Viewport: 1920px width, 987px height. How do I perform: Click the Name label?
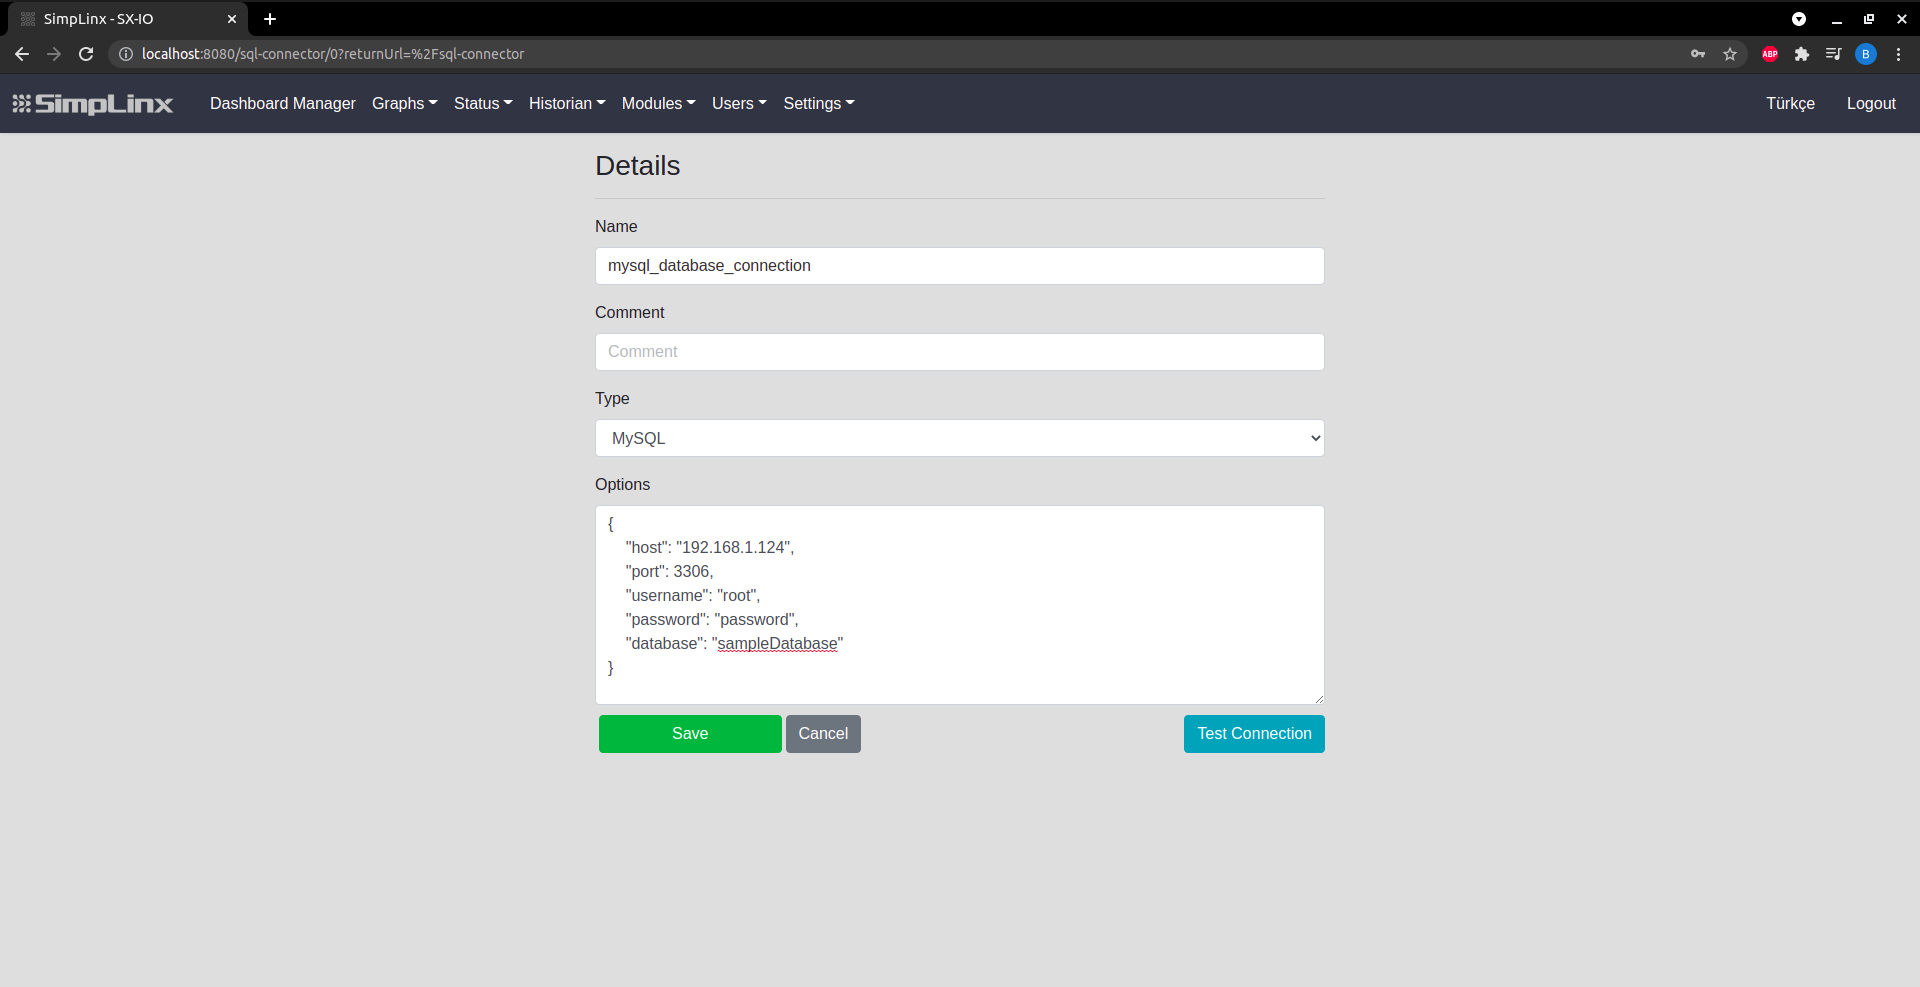click(616, 227)
